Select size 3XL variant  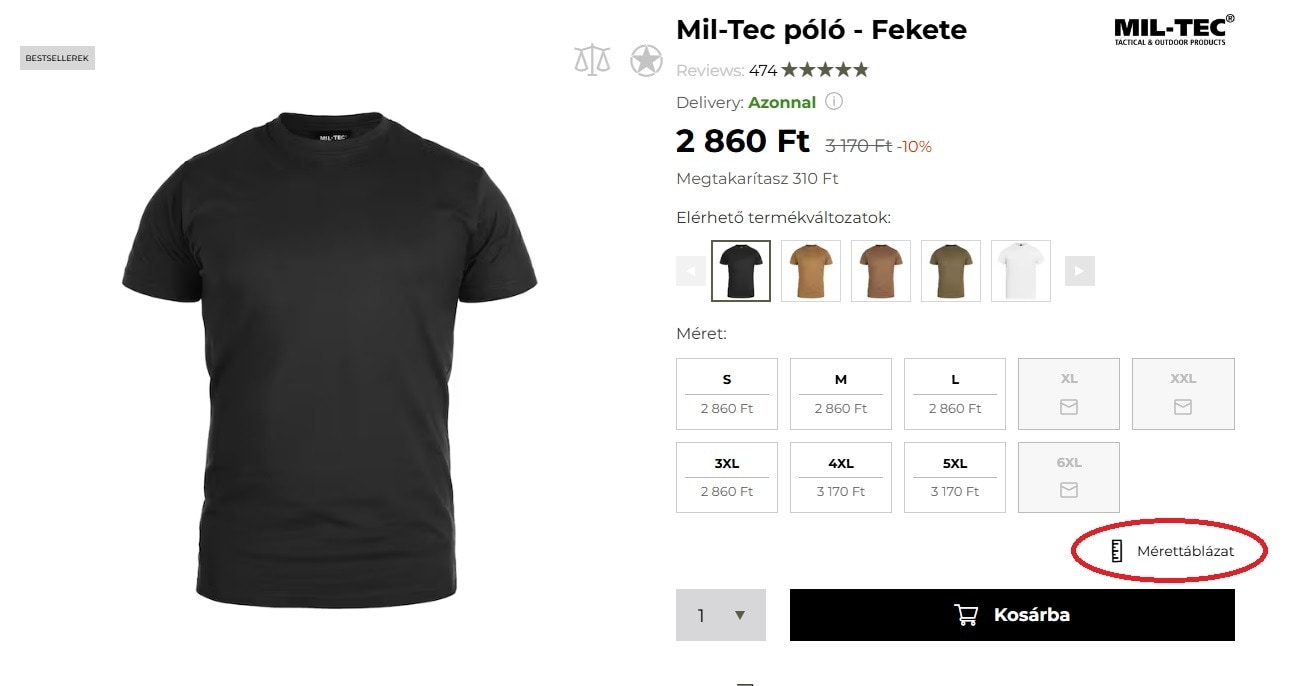tap(726, 477)
